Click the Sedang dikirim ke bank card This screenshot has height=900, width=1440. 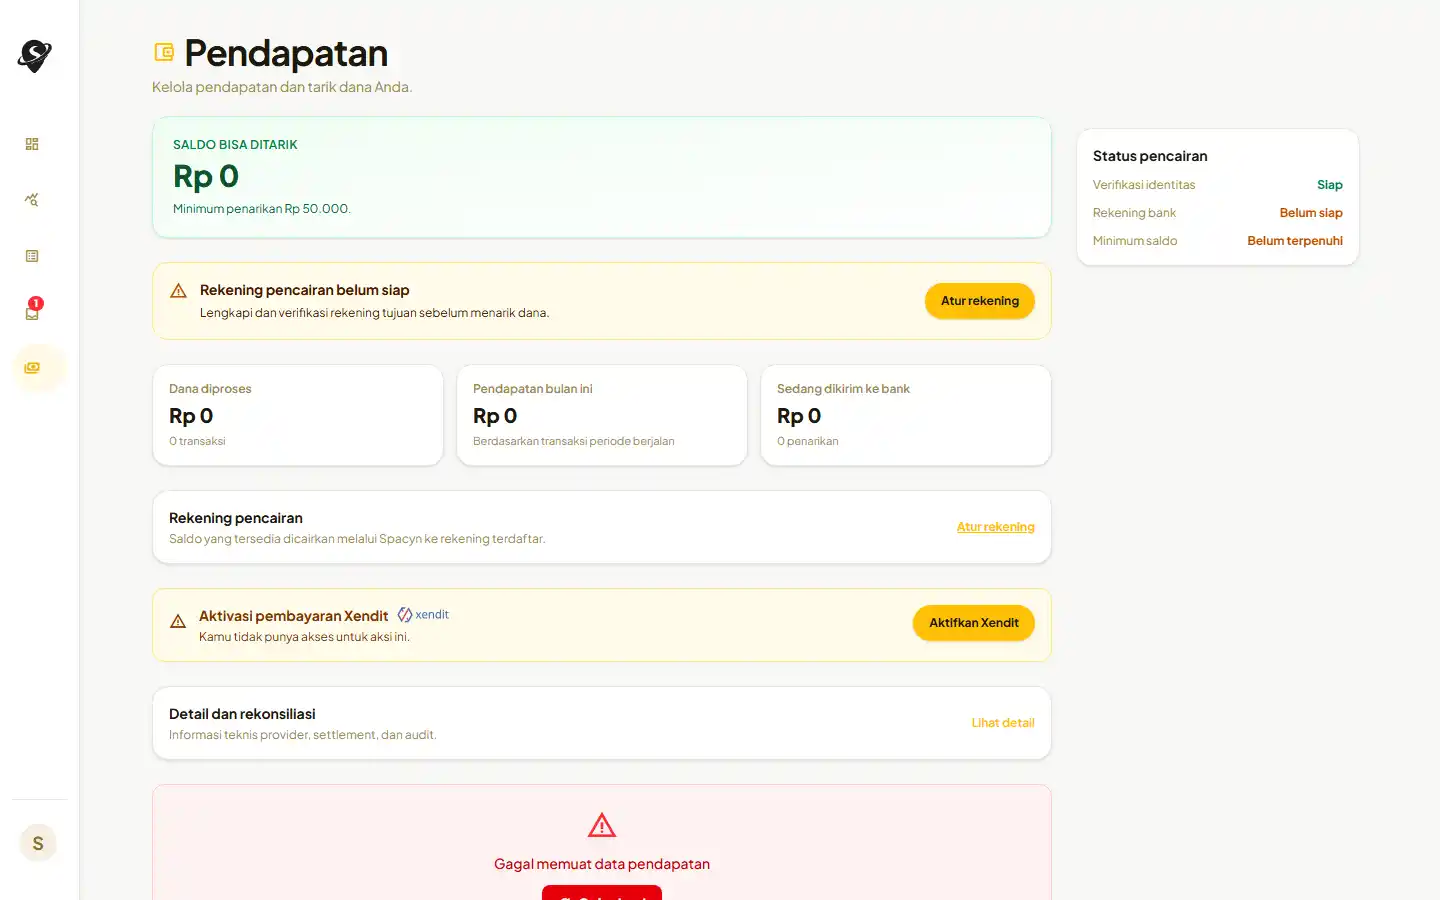coord(906,415)
